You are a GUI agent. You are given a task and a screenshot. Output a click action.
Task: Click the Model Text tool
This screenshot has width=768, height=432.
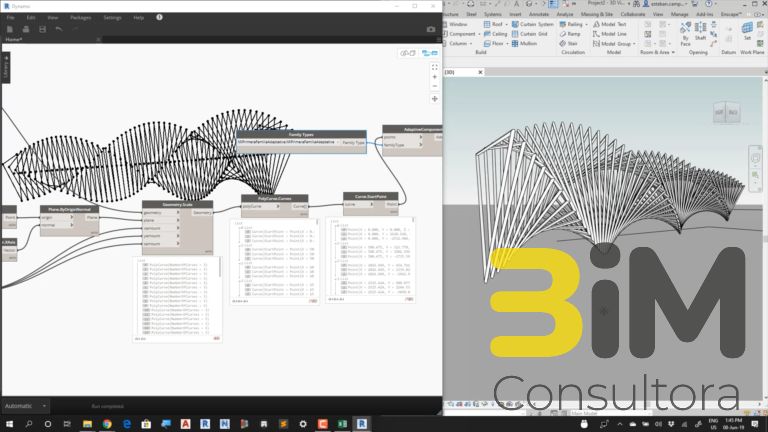pos(610,24)
